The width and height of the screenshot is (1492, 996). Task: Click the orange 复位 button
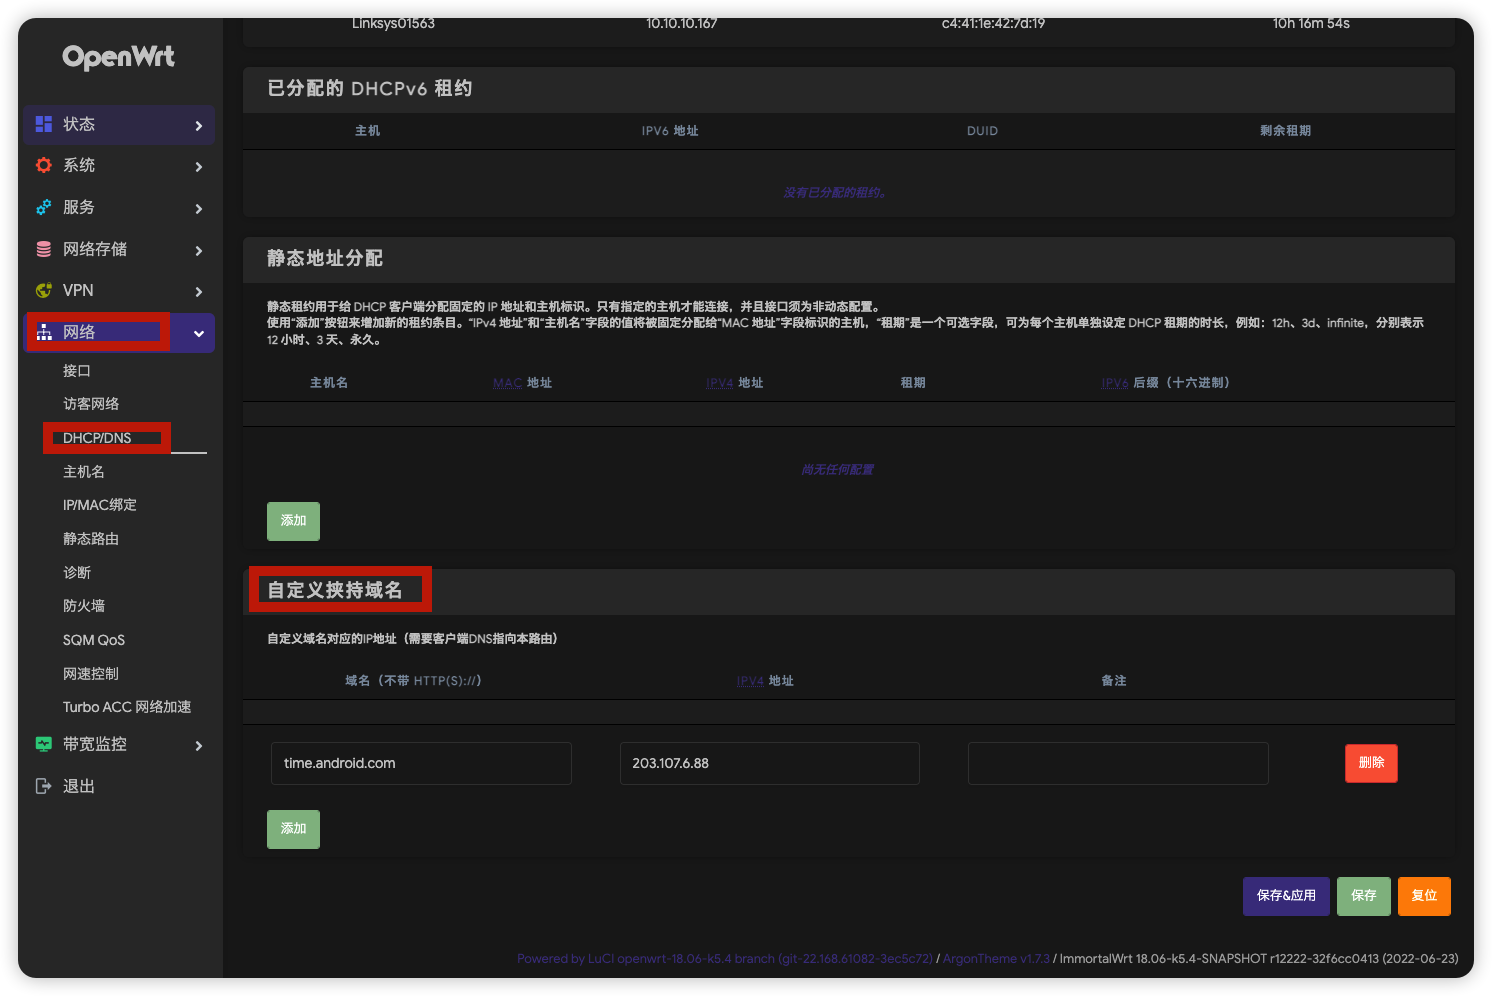pyautogui.click(x=1424, y=896)
